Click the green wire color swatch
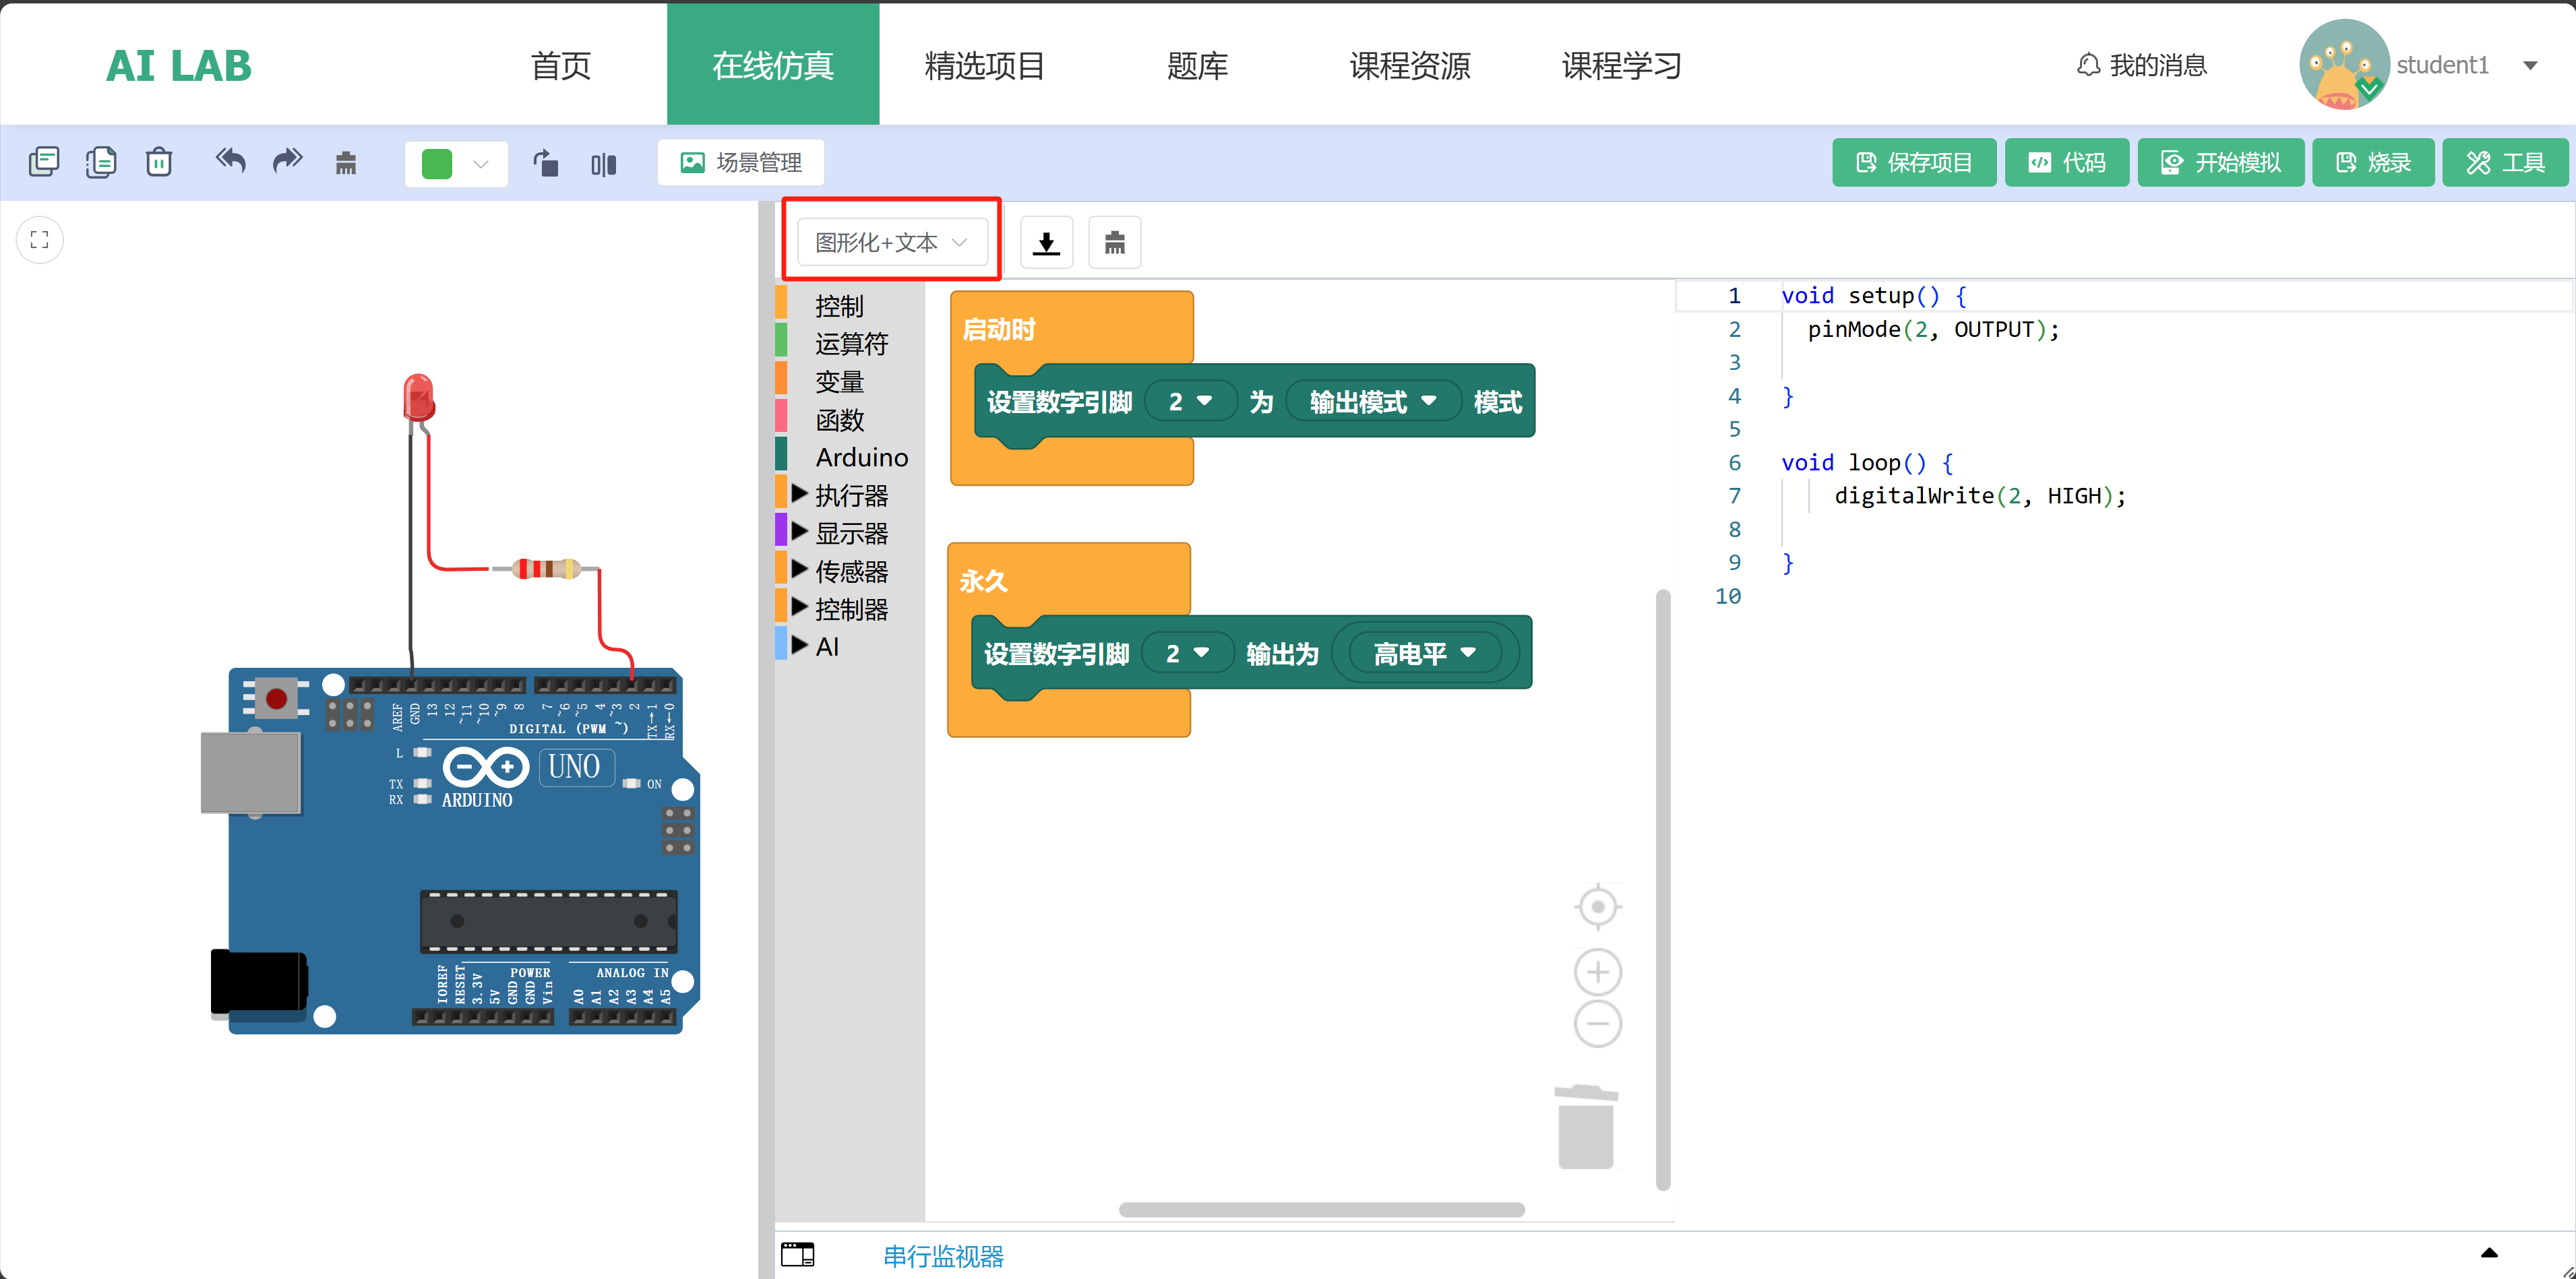Screen dimensions: 2576x1279 (x=437, y=163)
